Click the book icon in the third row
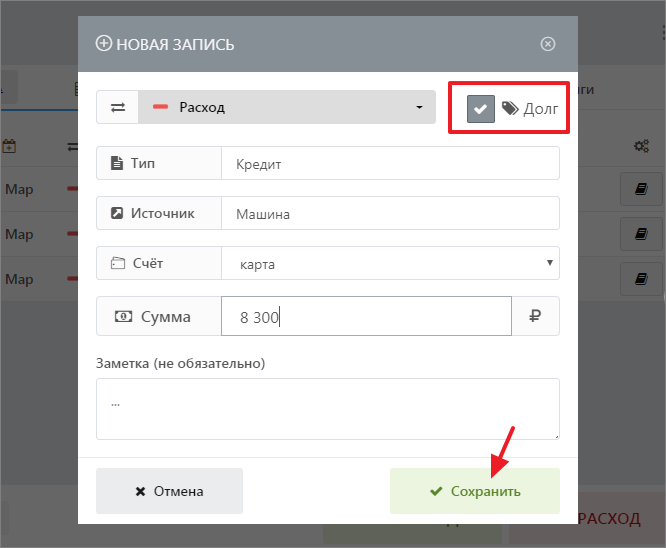 coord(641,279)
